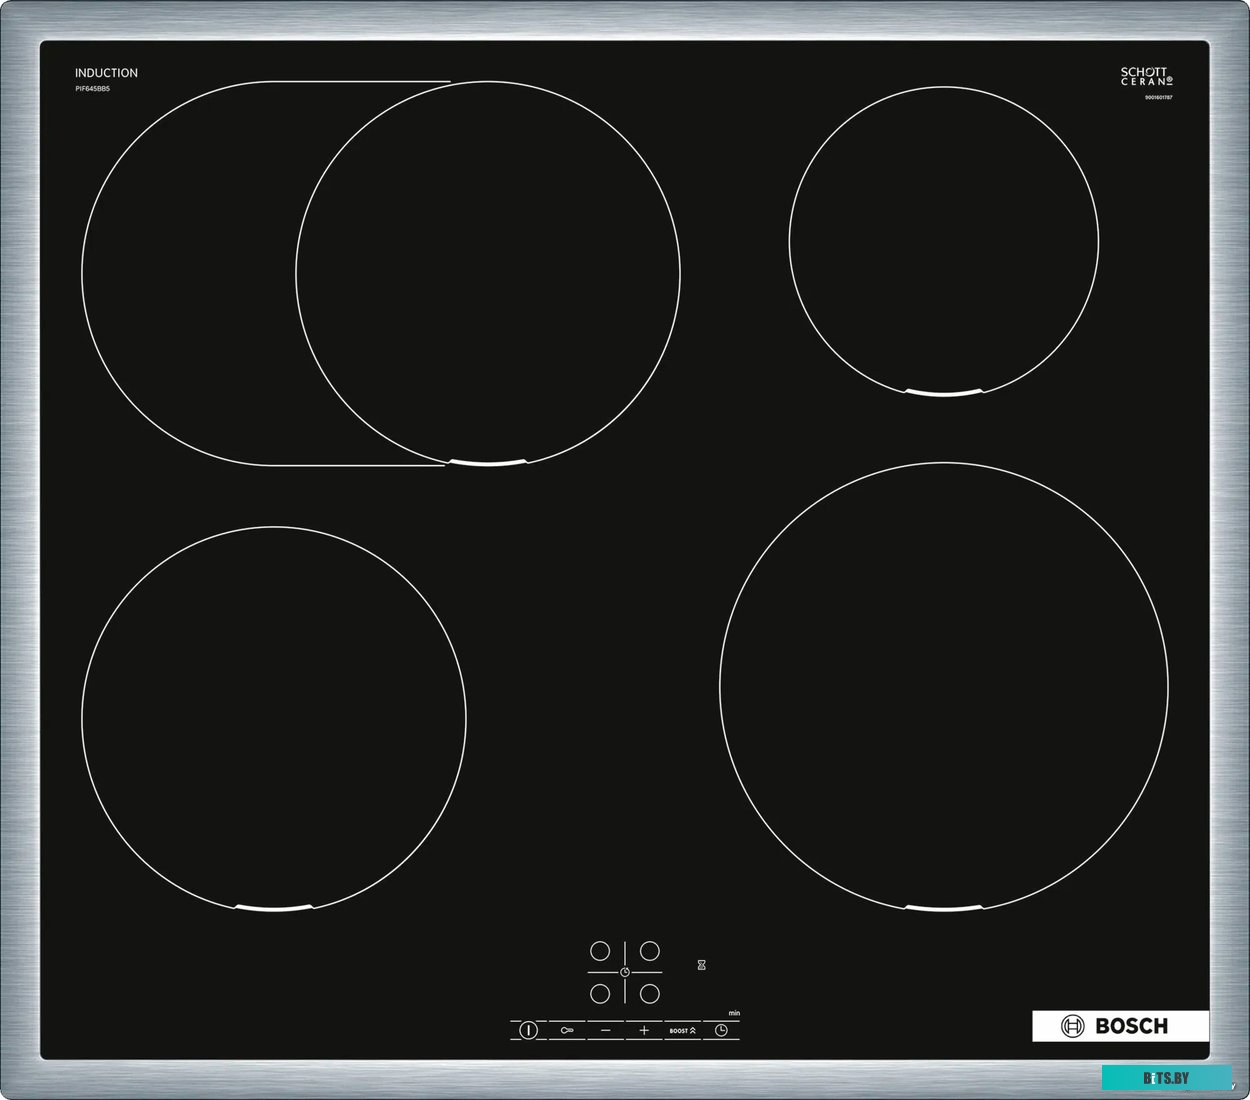Select the bottom-left zone selector circle
Screen dimensions: 1250x1100
click(x=600, y=993)
